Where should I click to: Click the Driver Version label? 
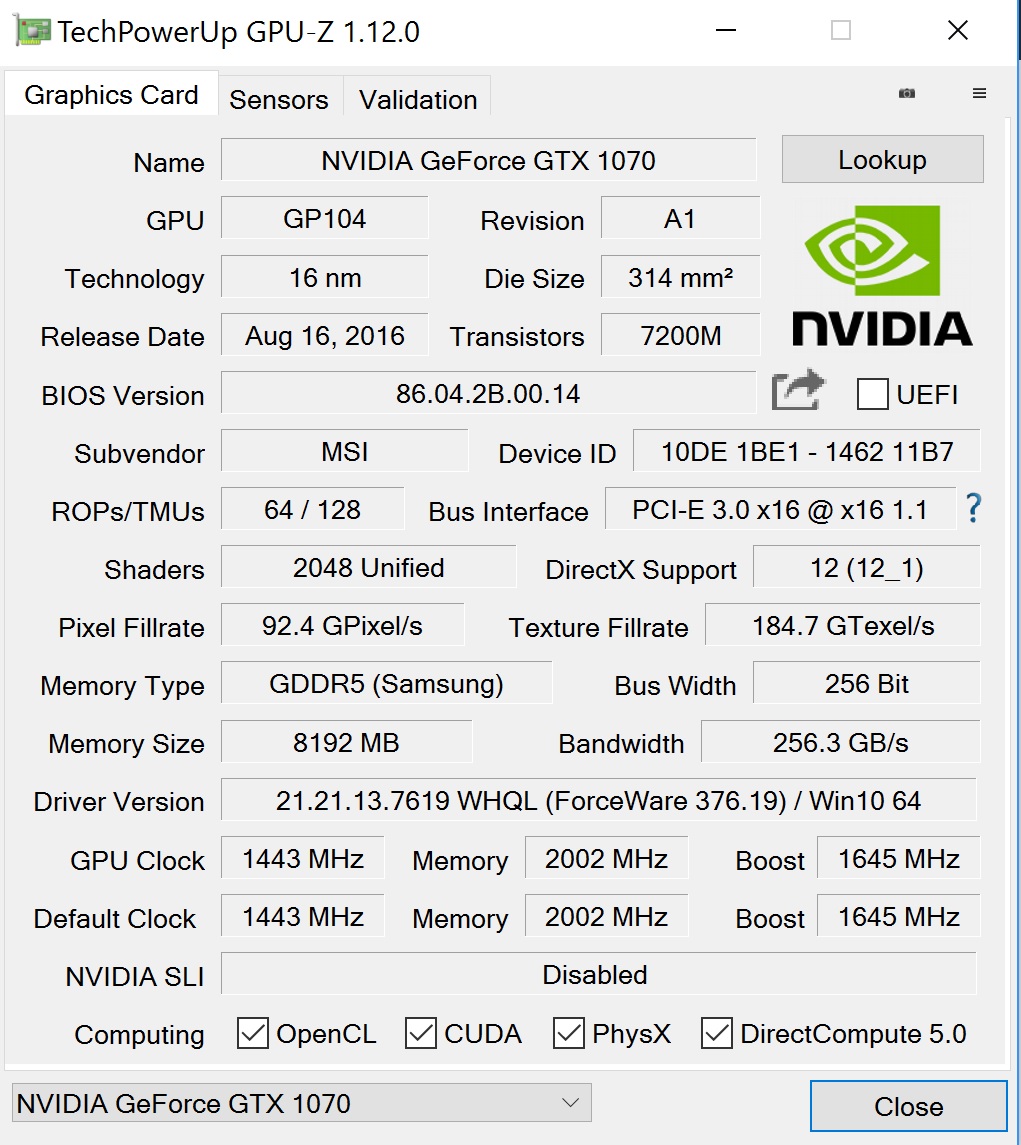coord(119,802)
